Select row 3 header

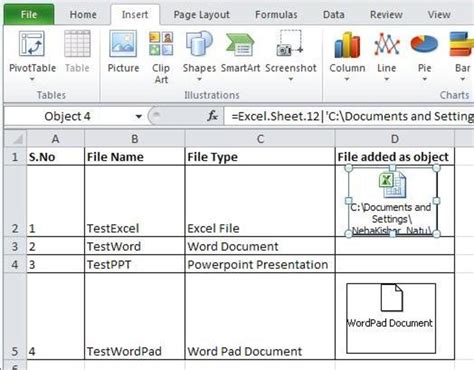[x=15, y=246]
